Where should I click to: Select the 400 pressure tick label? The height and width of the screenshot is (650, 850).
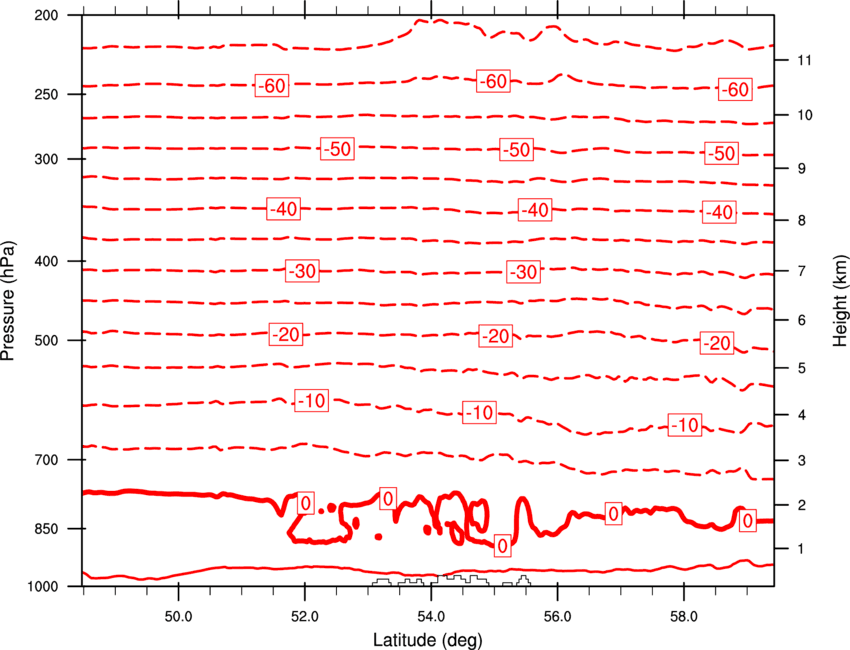pyautogui.click(x=46, y=261)
